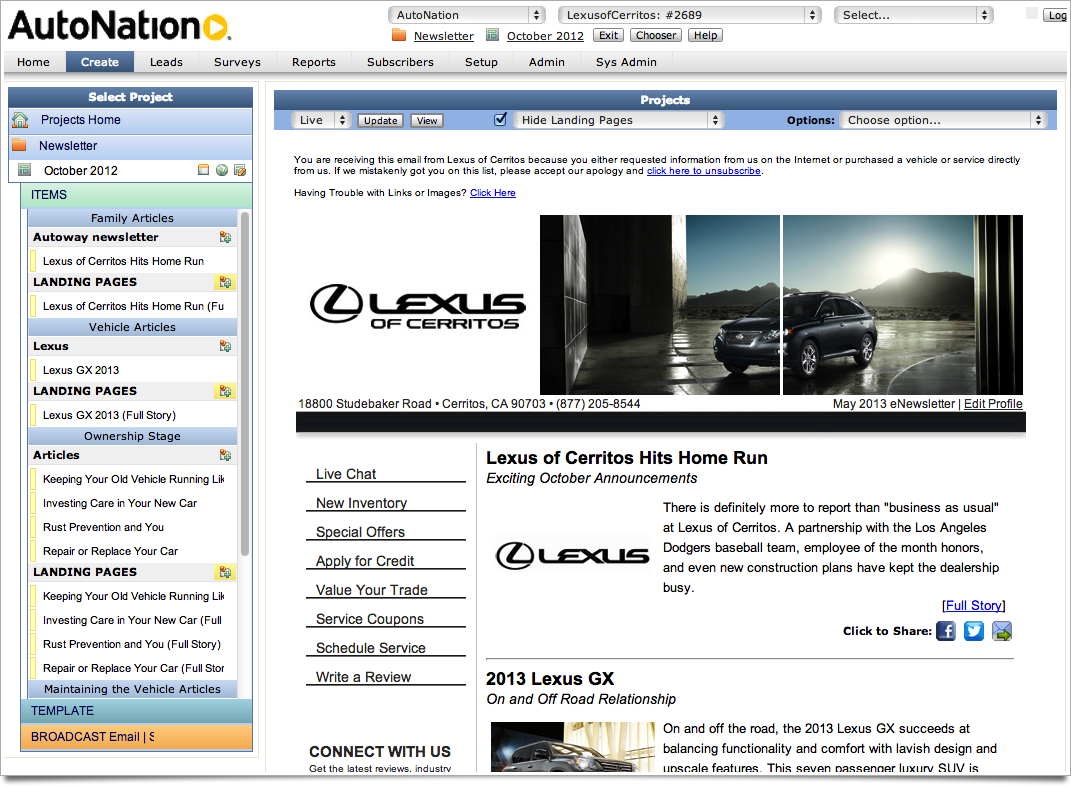The height and width of the screenshot is (786, 1071).
Task: Click the add icon next to Lexus section
Action: pos(225,346)
